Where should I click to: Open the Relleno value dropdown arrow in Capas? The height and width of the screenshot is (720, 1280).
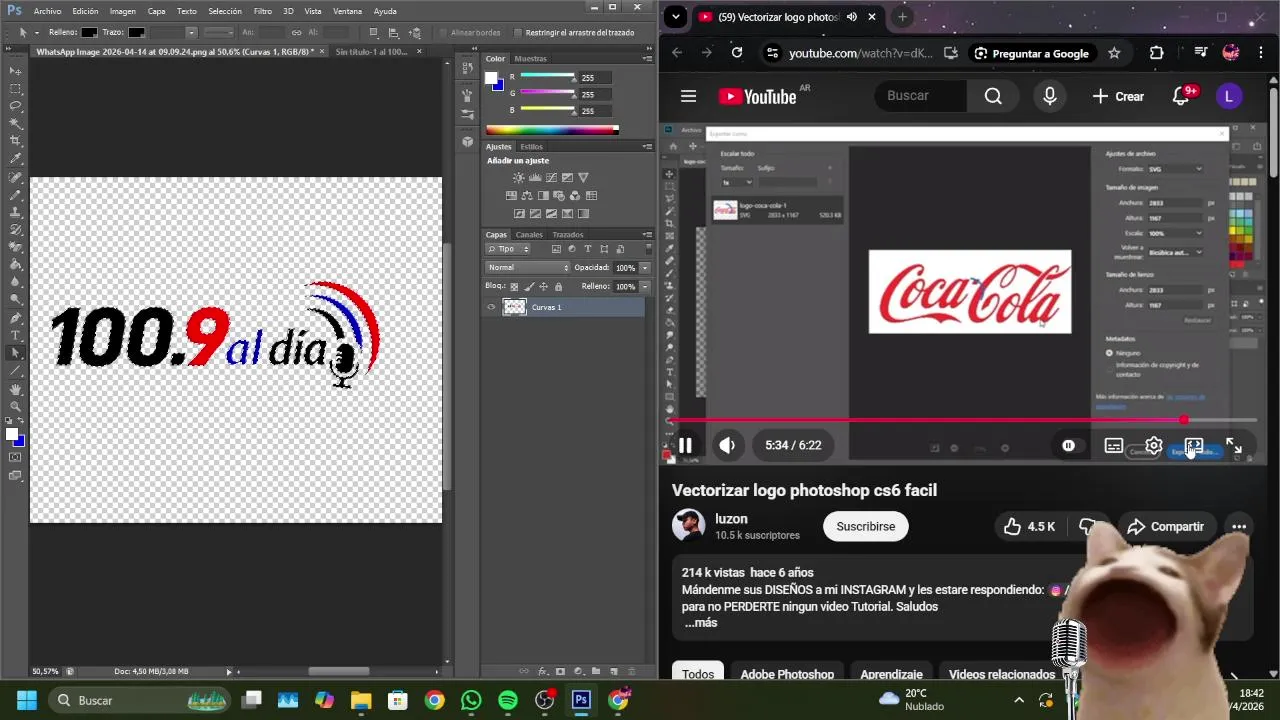click(645, 287)
